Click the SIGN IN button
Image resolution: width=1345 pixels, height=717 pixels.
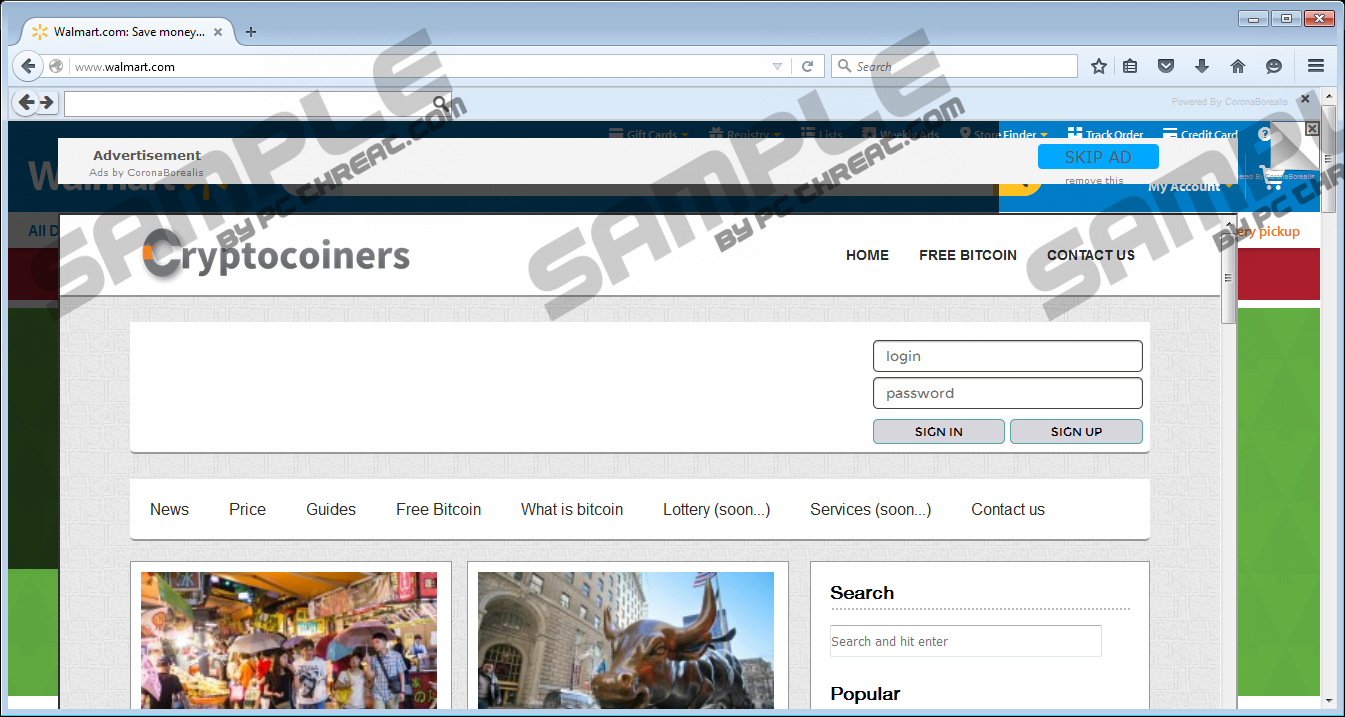[x=938, y=432]
